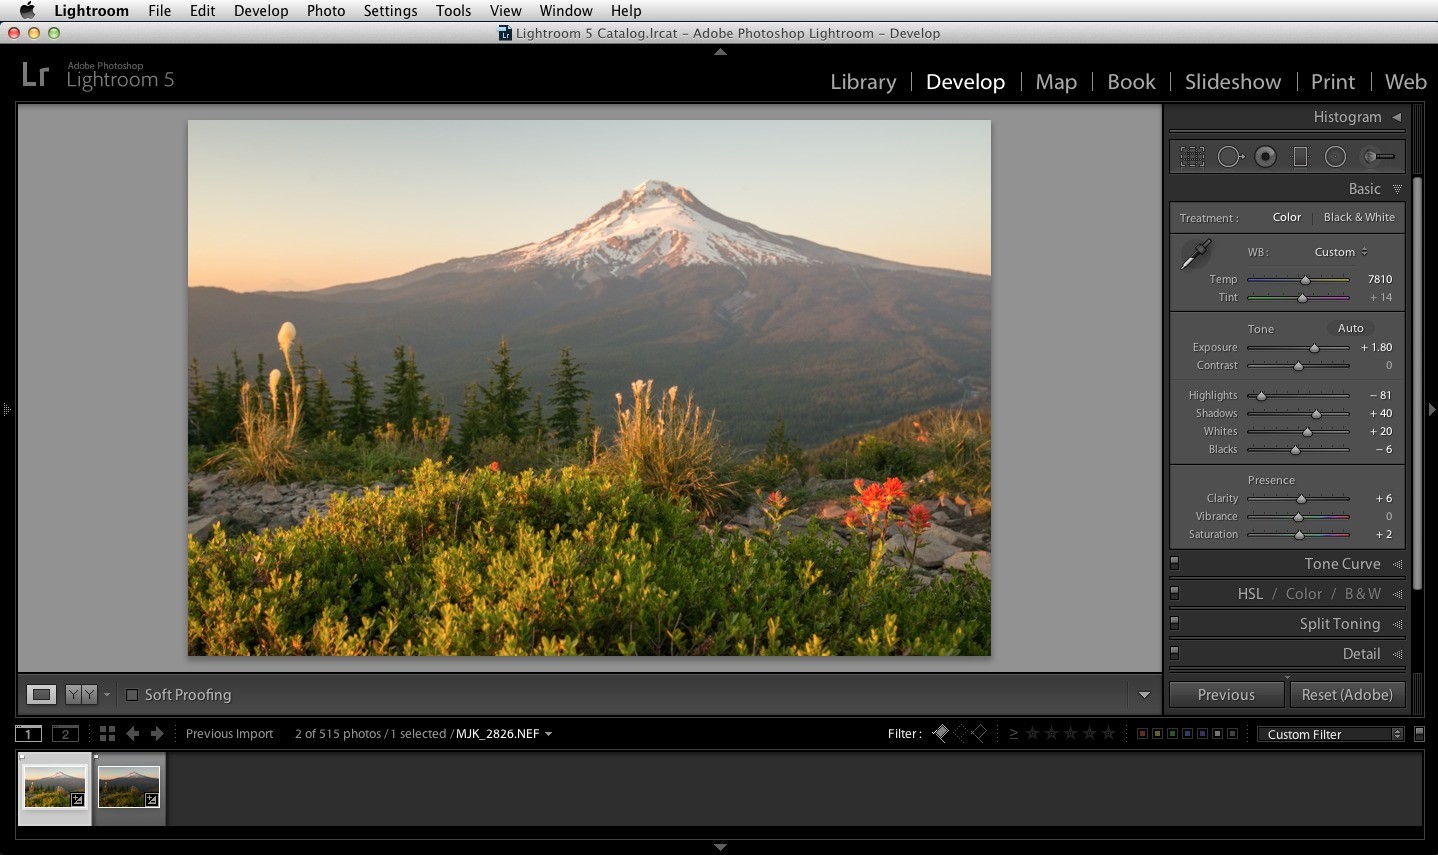Screen dimensions: 1438x855
Task: Click the Exposure slider handle
Action: pyautogui.click(x=1314, y=348)
